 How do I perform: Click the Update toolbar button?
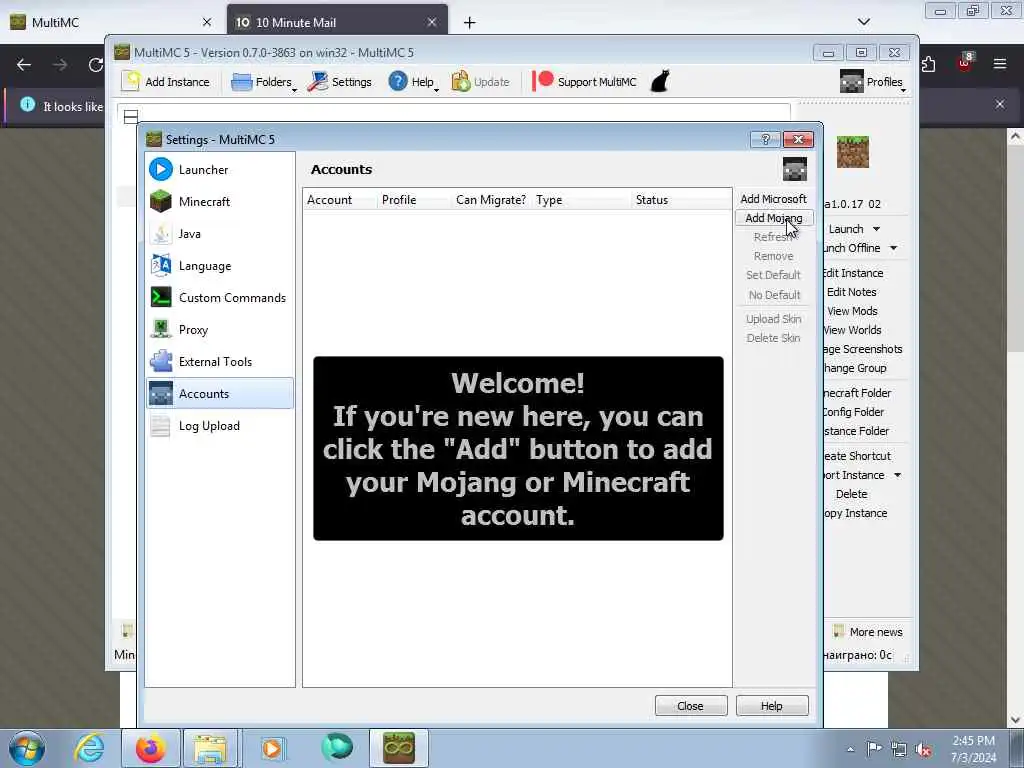click(481, 82)
